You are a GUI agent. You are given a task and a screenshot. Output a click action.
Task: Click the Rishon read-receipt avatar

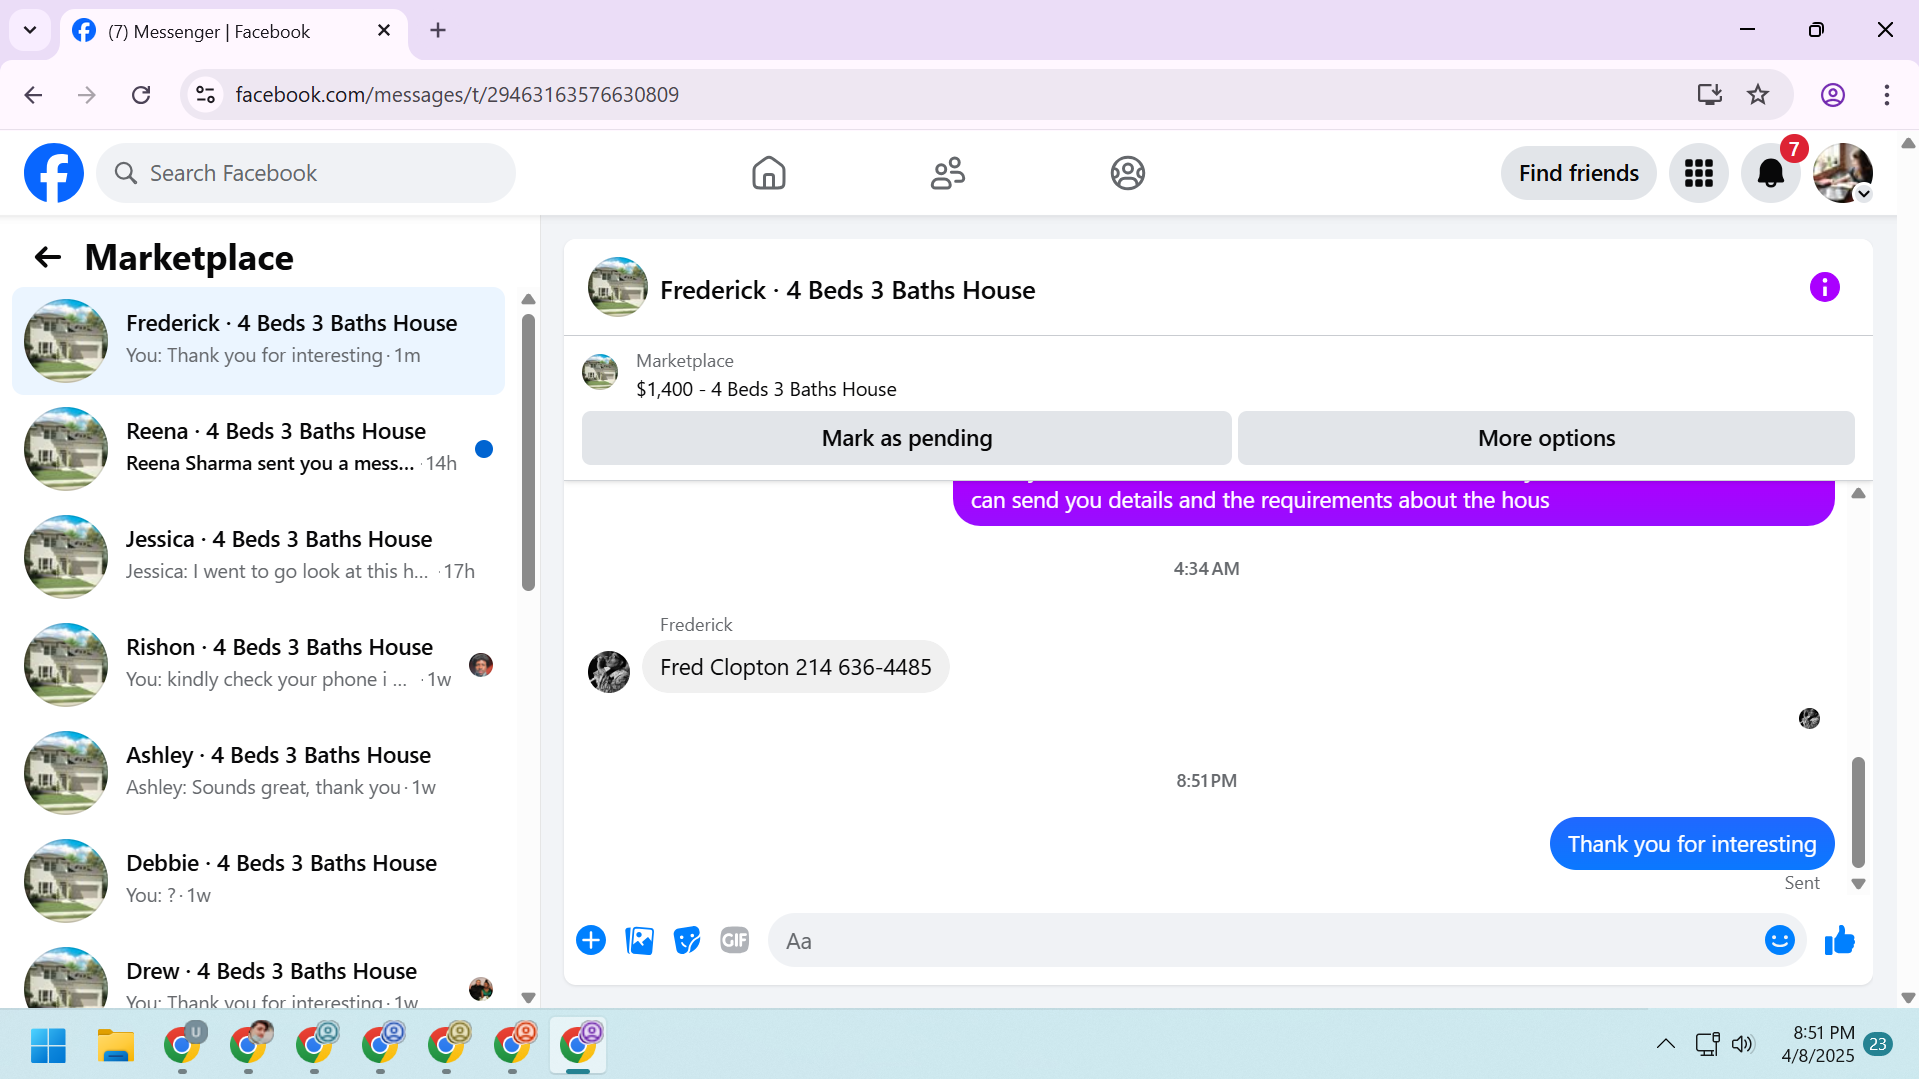click(481, 665)
